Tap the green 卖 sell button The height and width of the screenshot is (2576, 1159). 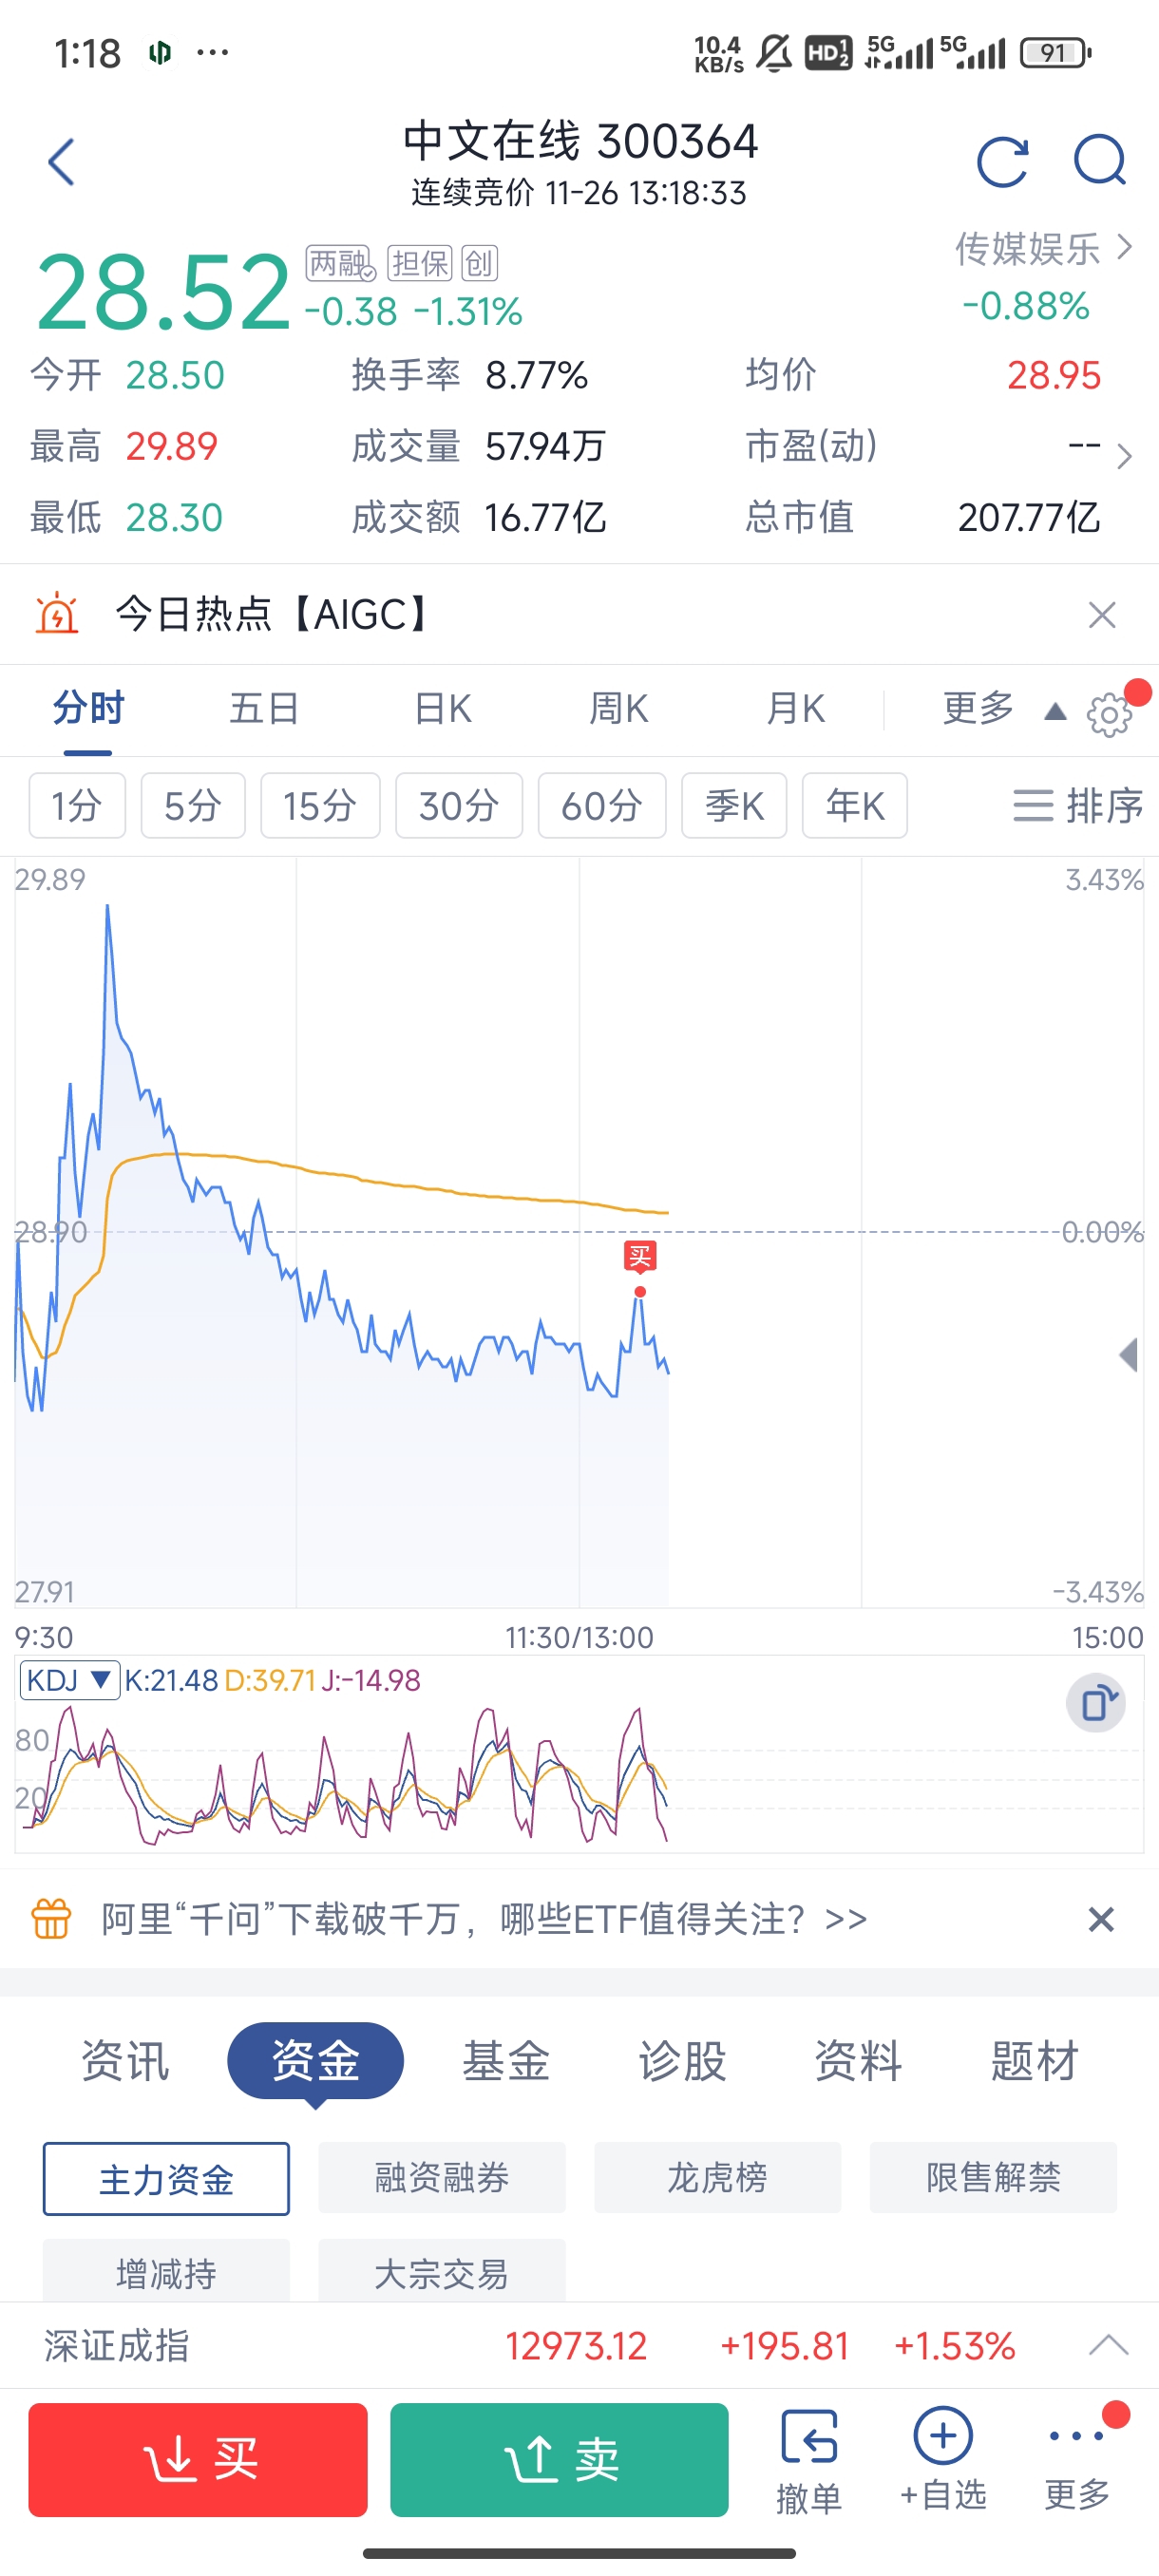point(559,2459)
